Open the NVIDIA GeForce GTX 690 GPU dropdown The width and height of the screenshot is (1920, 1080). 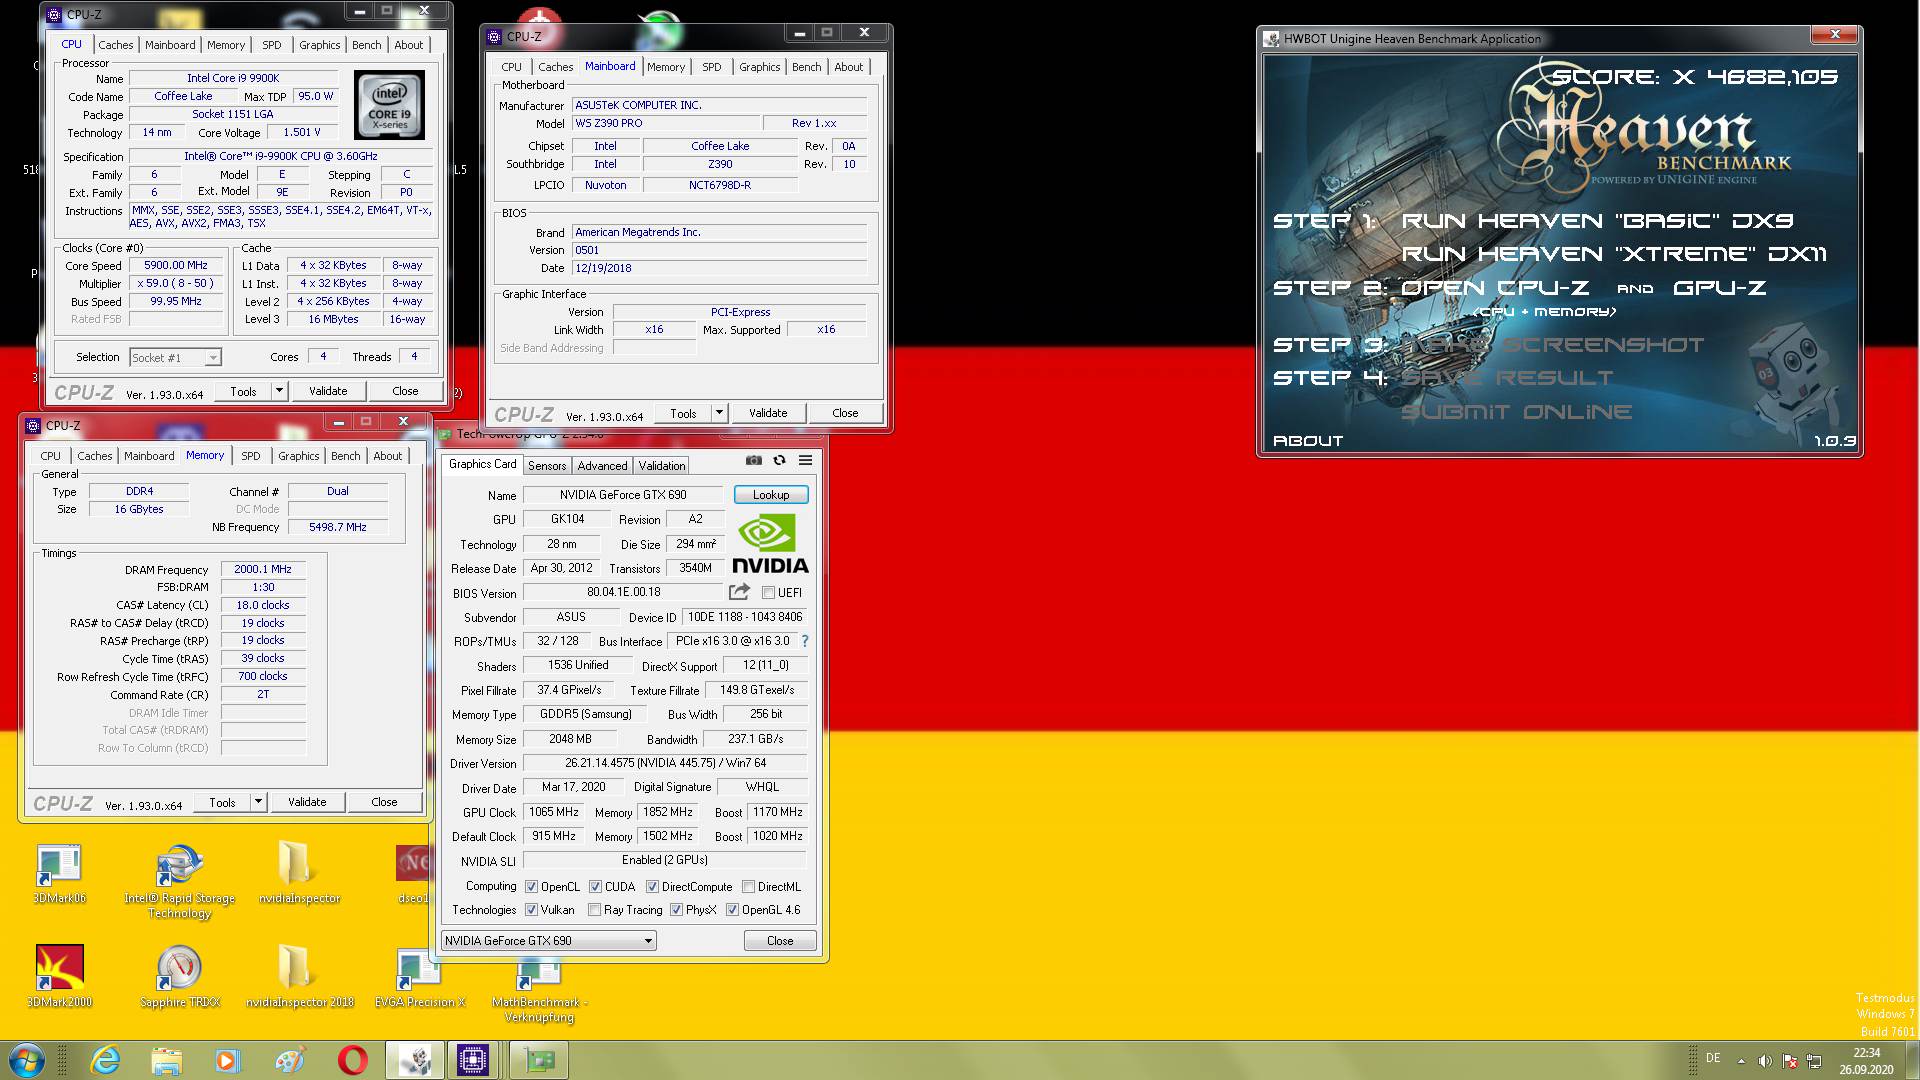point(549,941)
